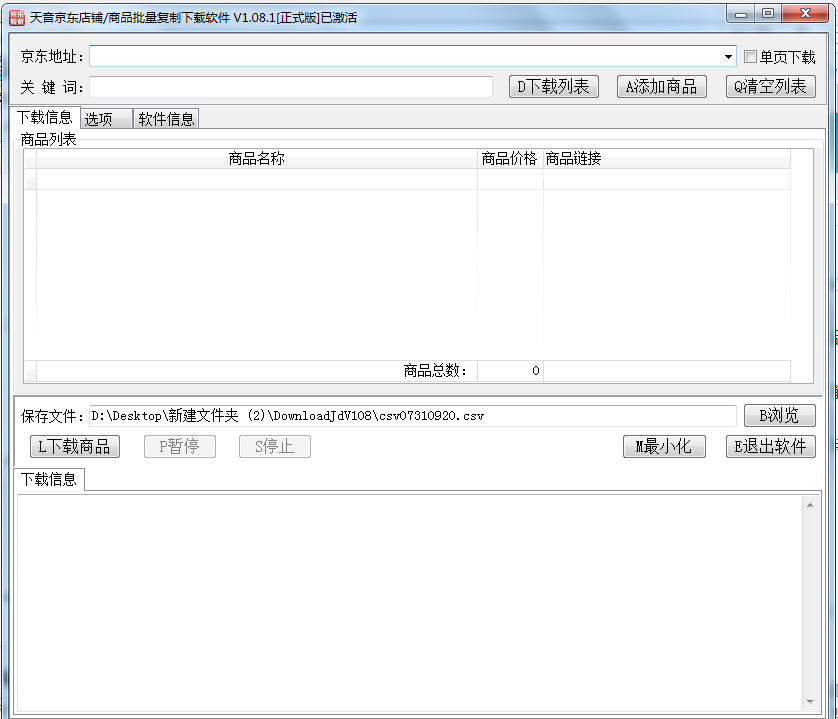Viewport: 838px width, 719px height.
Task: Click the log scrollbar up arrow
Action: click(810, 505)
